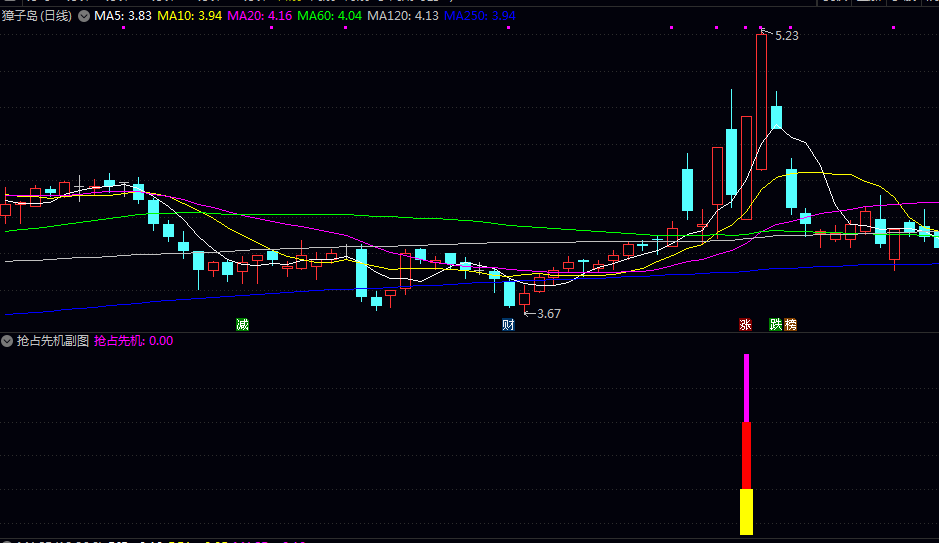Click the 5.23 high price label
Image resolution: width=939 pixels, height=543 pixels.
click(x=787, y=36)
